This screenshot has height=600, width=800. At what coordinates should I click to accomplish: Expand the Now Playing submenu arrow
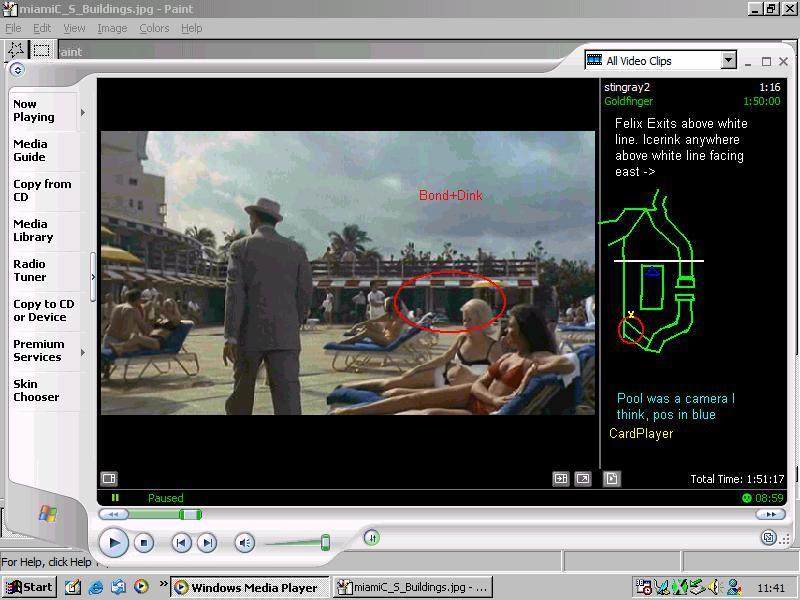[x=83, y=112]
